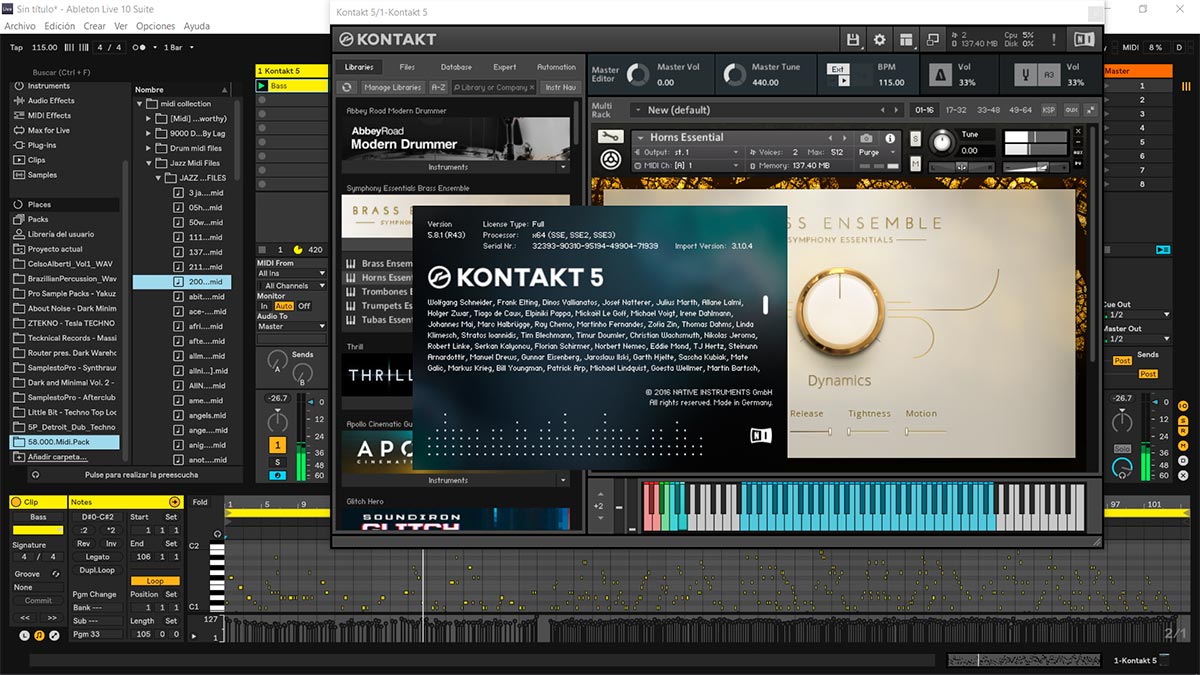Screen dimensions: 1200x675
Task: Show the Envelopes box icon
Action: 54,635
